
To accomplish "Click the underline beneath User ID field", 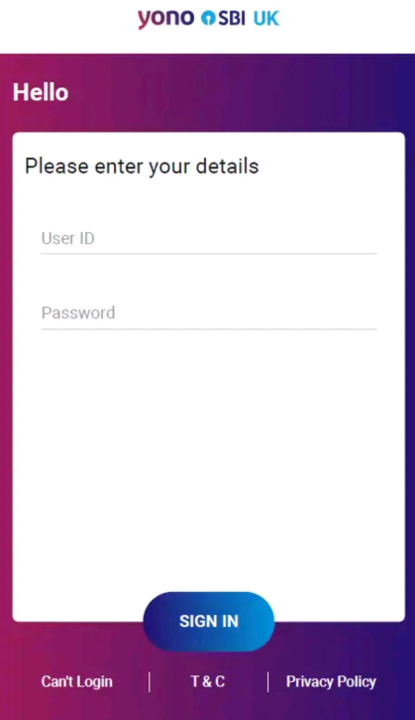I will pyautogui.click(x=209, y=253).
